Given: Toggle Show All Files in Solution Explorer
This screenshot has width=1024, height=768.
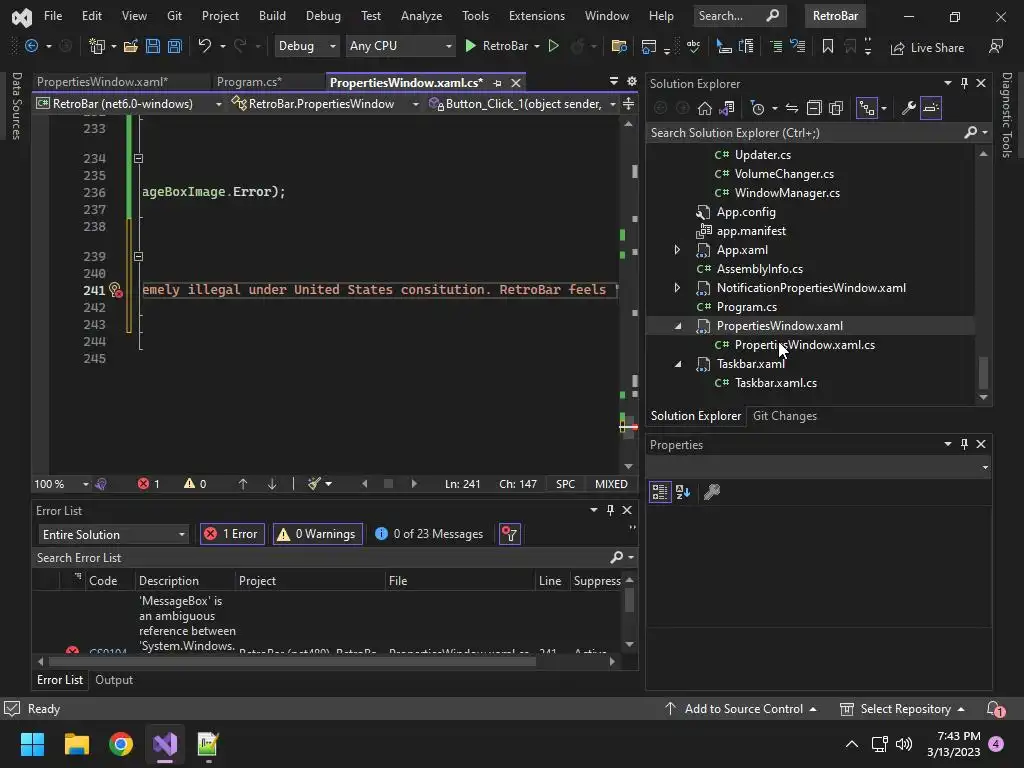Looking at the screenshot, I should tap(836, 108).
